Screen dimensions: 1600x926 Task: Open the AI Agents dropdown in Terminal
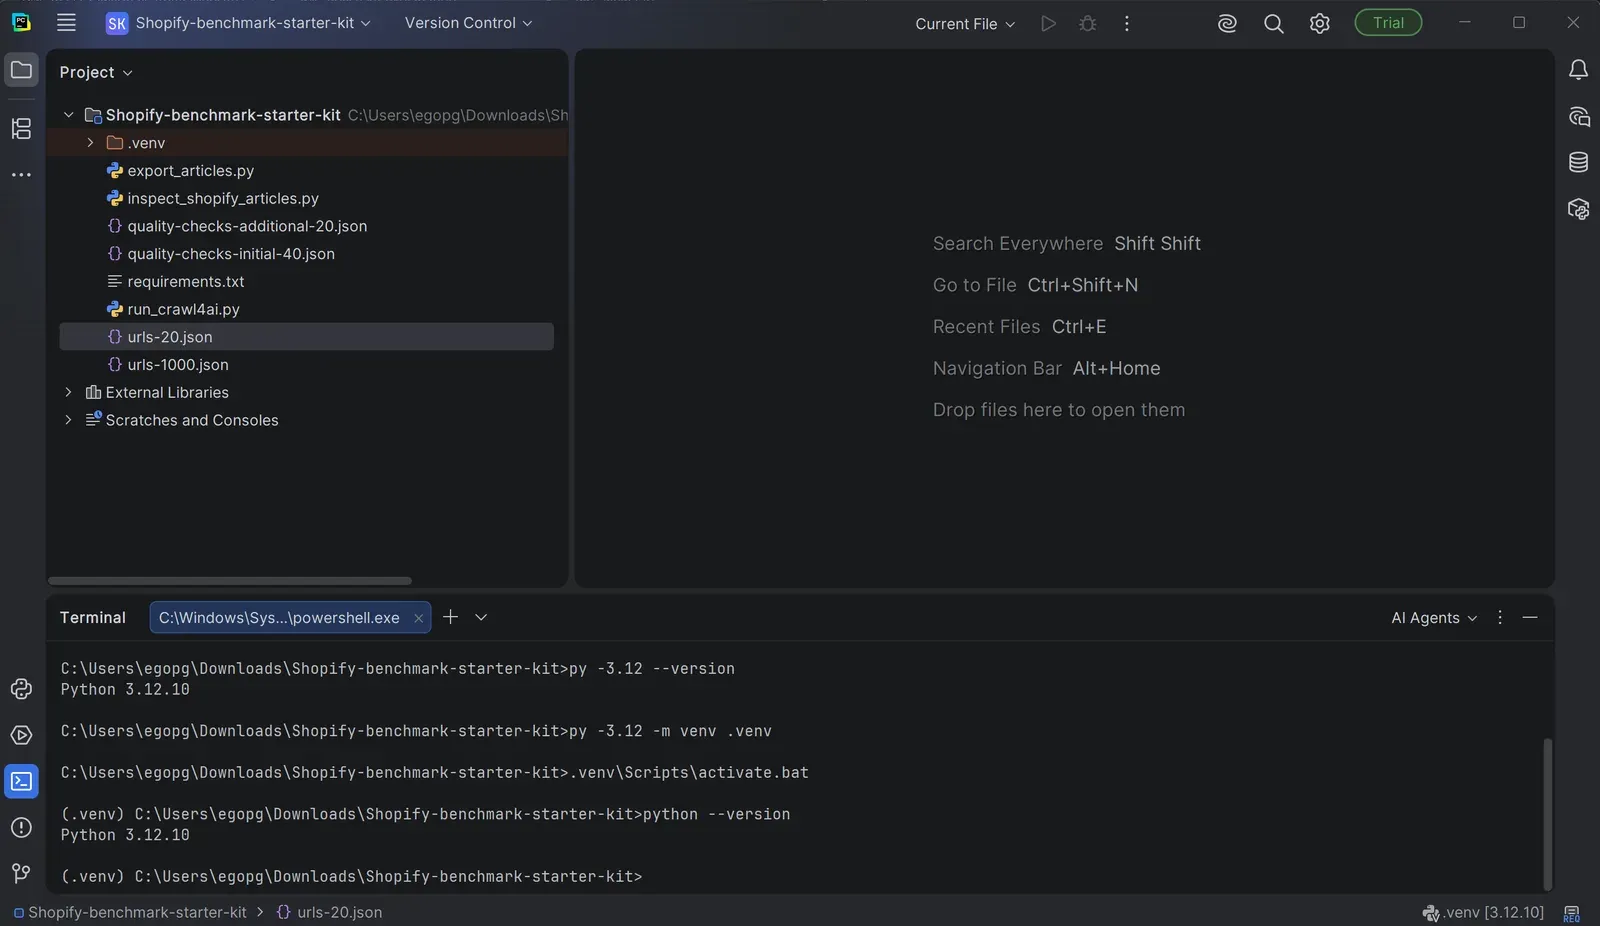(x=1434, y=618)
